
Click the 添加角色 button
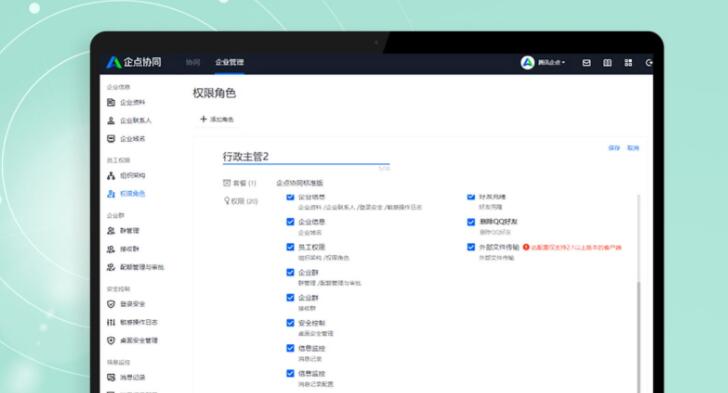click(x=217, y=119)
